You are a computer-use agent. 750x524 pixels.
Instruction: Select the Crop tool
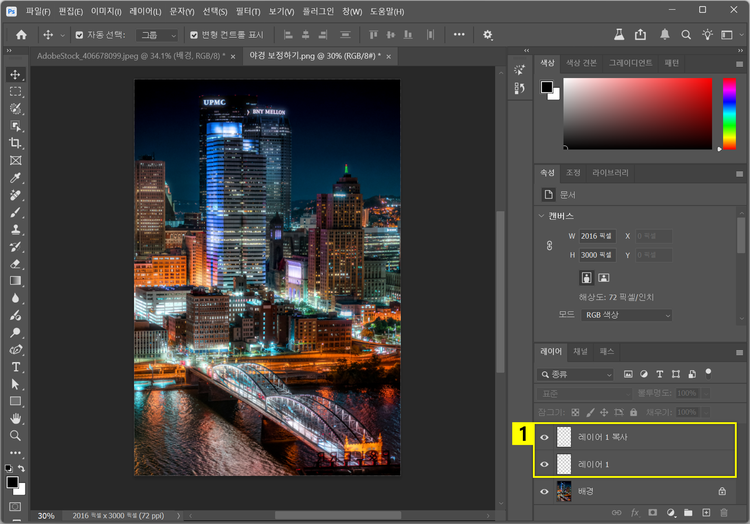[15, 143]
